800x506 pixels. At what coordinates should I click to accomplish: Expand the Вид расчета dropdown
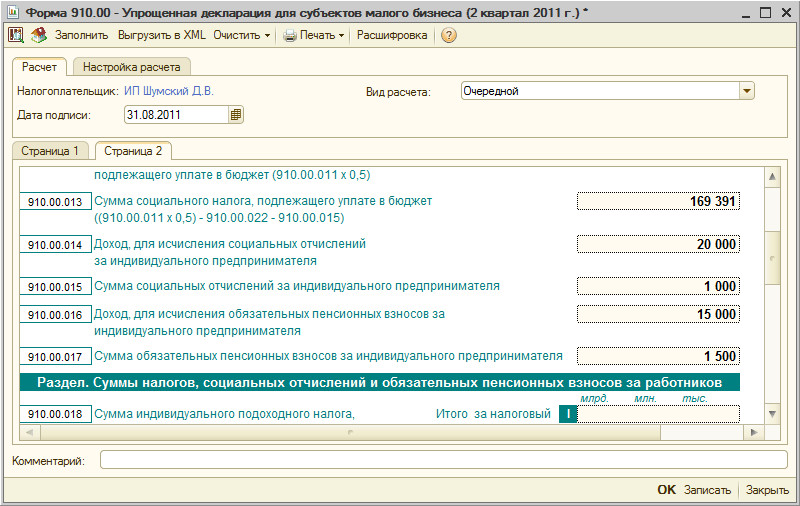click(x=746, y=91)
